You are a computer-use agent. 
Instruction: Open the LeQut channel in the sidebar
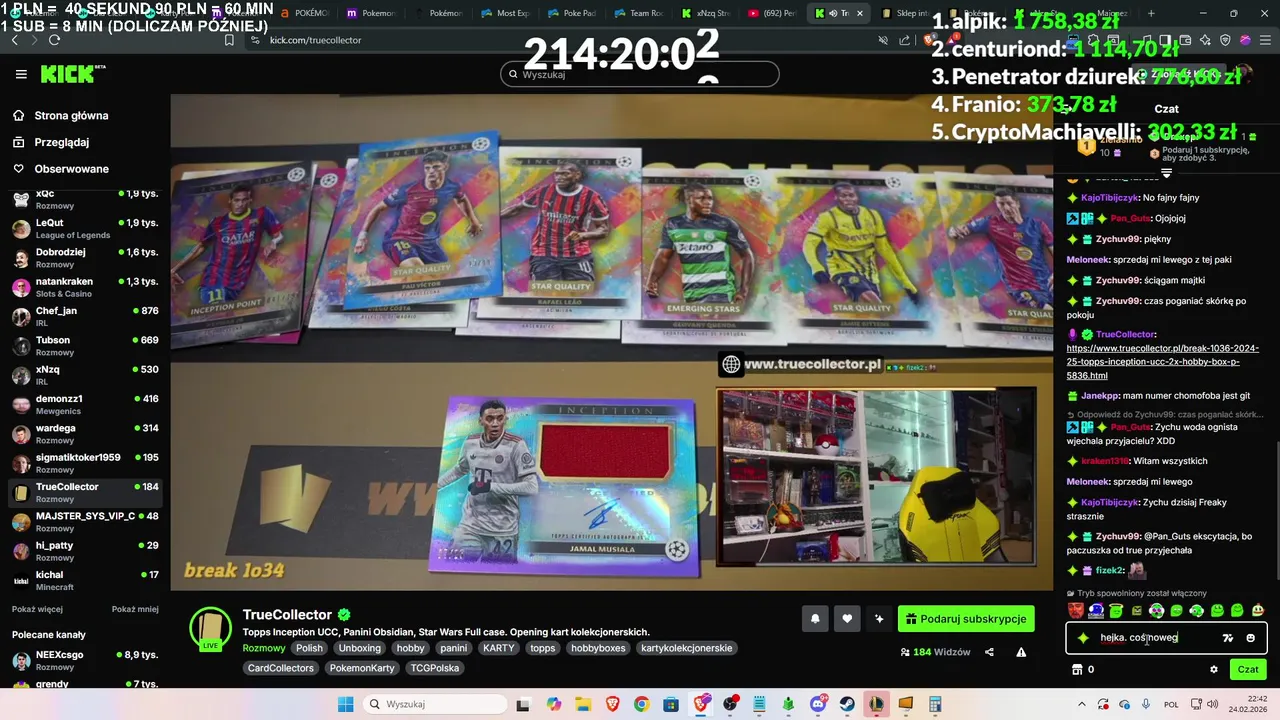[85, 228]
